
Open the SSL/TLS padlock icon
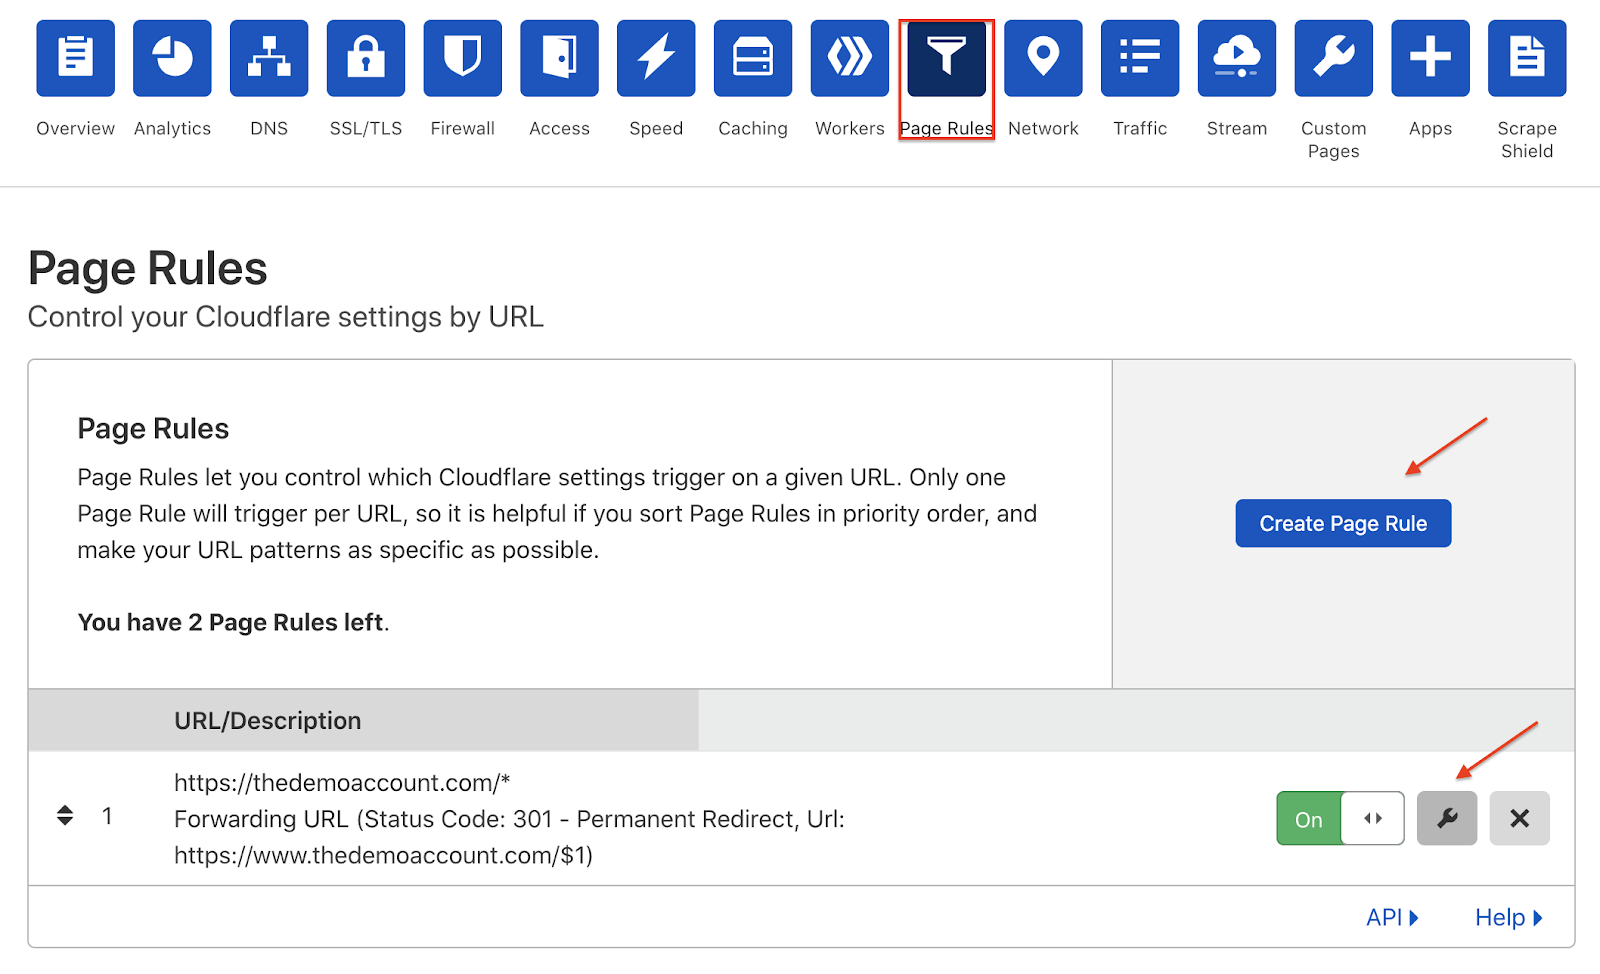pos(366,58)
